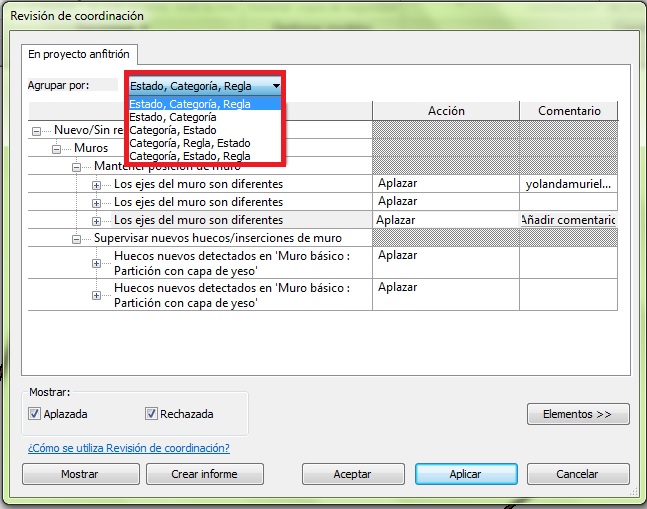Click the Crear informe button
This screenshot has width=647, height=509.
coord(203,474)
